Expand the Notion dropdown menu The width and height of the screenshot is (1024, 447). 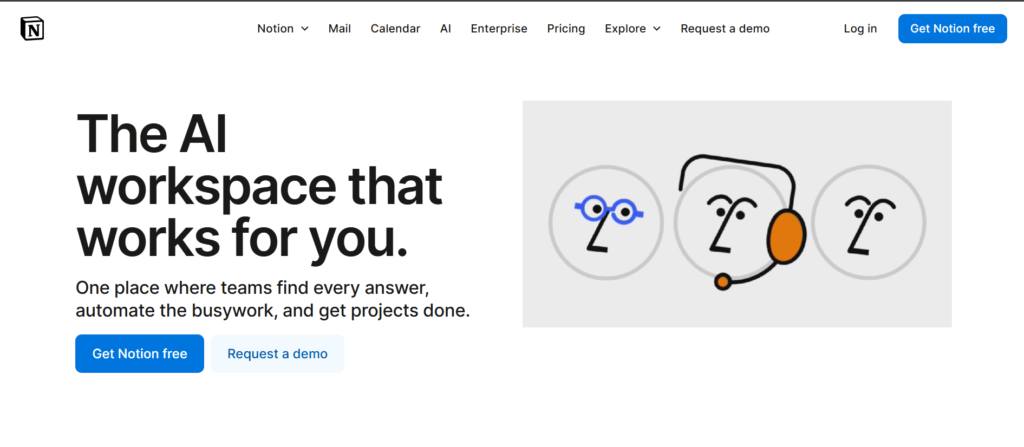pos(283,29)
